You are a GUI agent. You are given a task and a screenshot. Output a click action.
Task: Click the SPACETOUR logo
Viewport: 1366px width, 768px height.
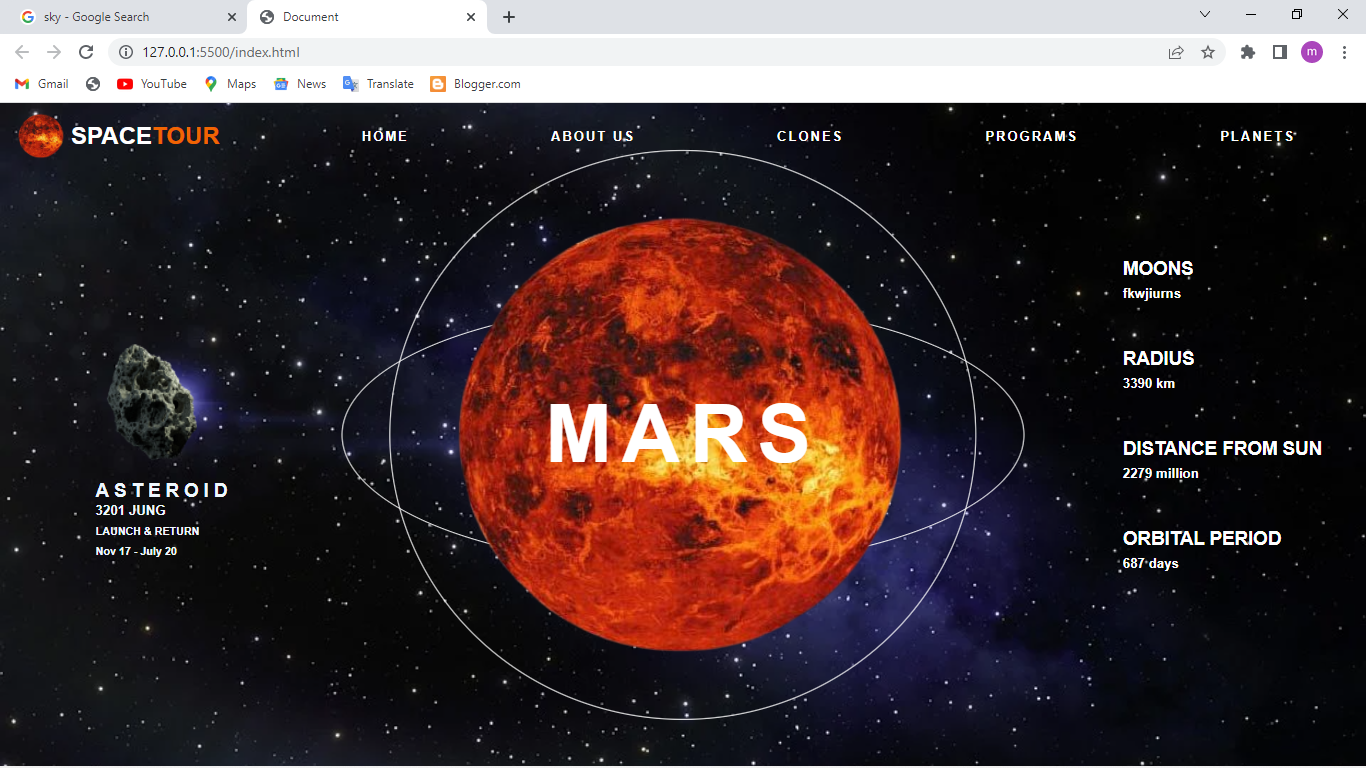tap(119, 136)
